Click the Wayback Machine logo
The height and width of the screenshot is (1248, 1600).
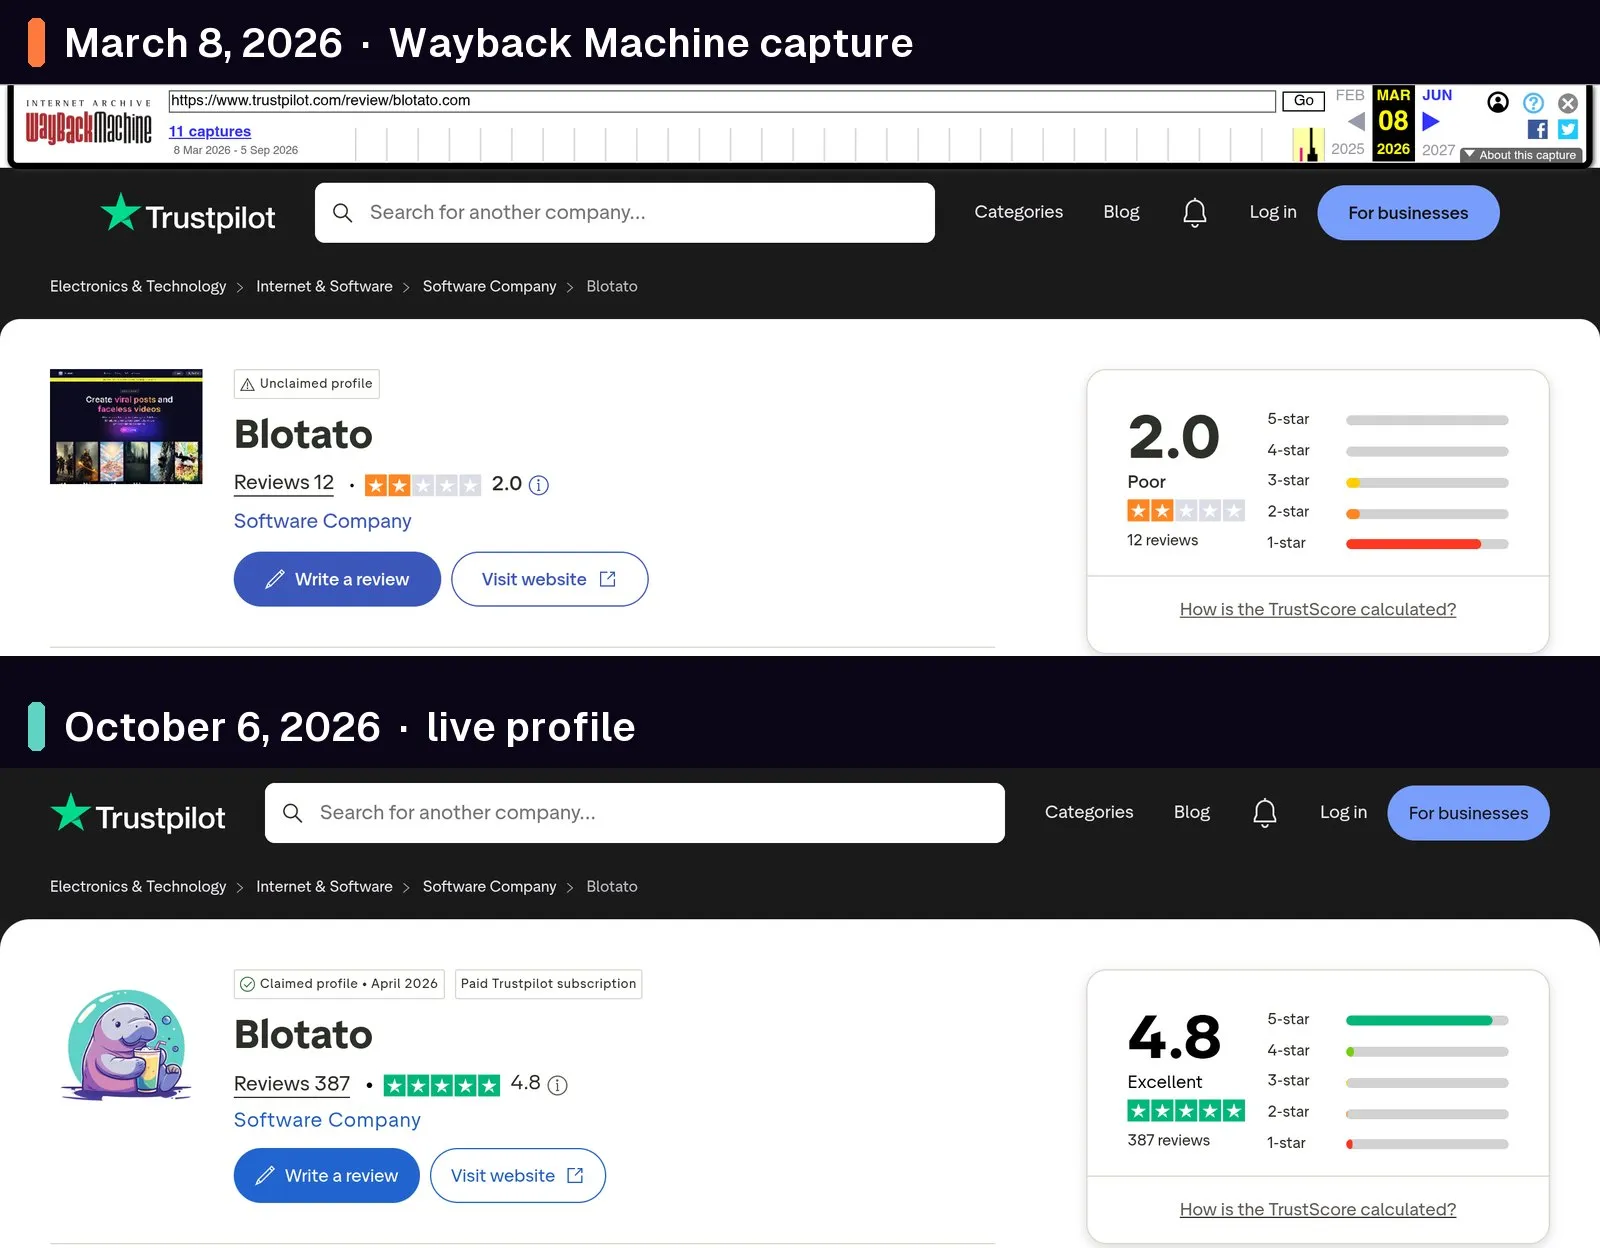point(89,123)
